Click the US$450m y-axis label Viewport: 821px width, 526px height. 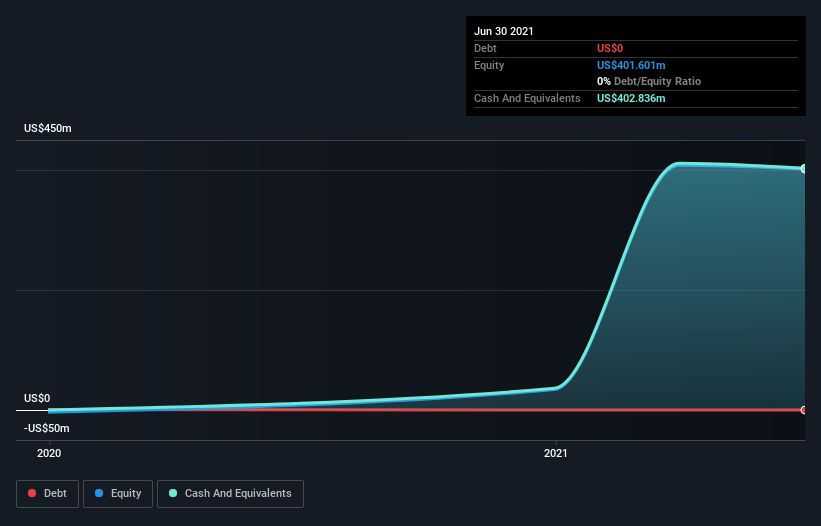tap(48, 128)
